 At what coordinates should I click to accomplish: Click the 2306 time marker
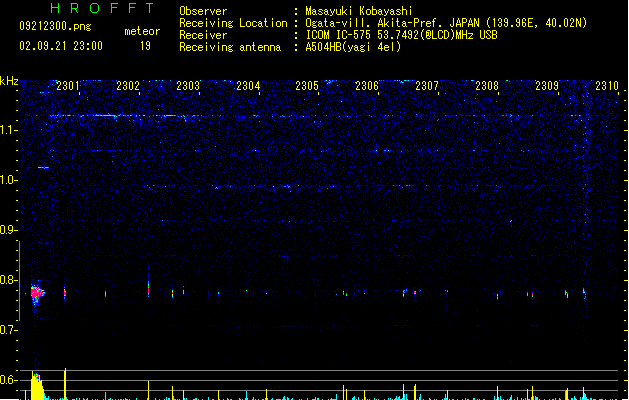click(x=367, y=86)
